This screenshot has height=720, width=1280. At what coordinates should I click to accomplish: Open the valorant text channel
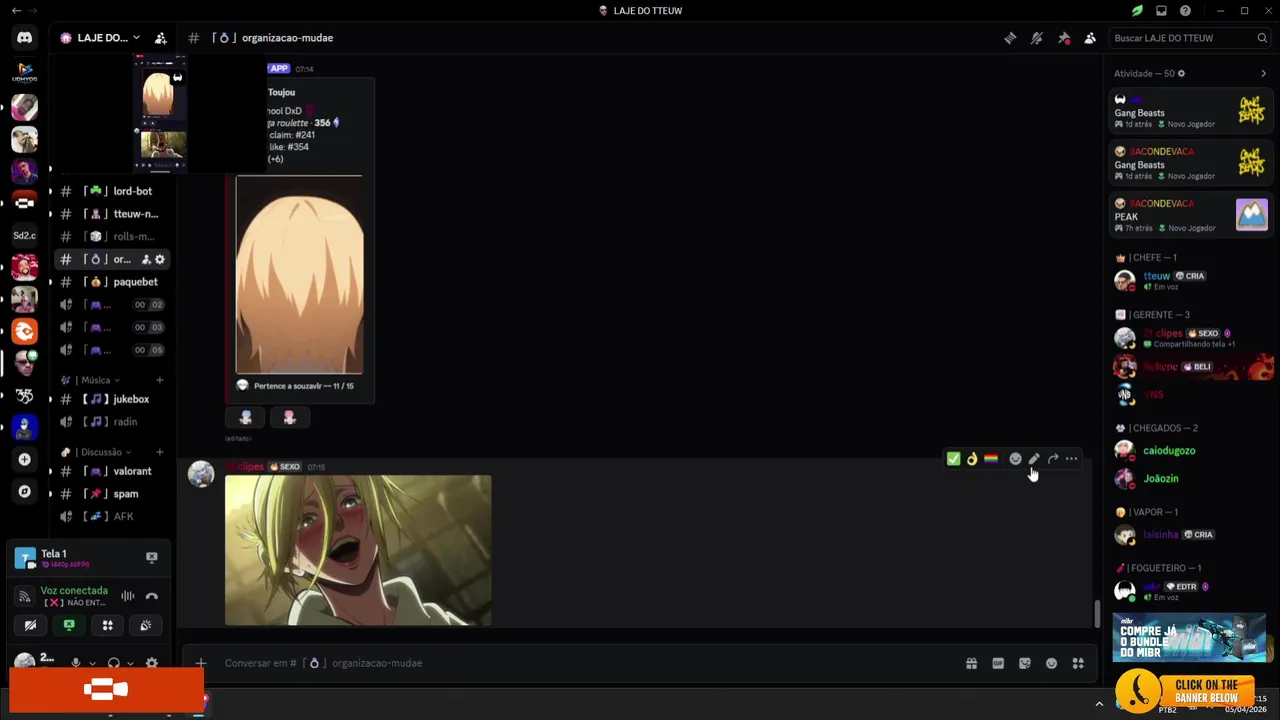coord(110,471)
